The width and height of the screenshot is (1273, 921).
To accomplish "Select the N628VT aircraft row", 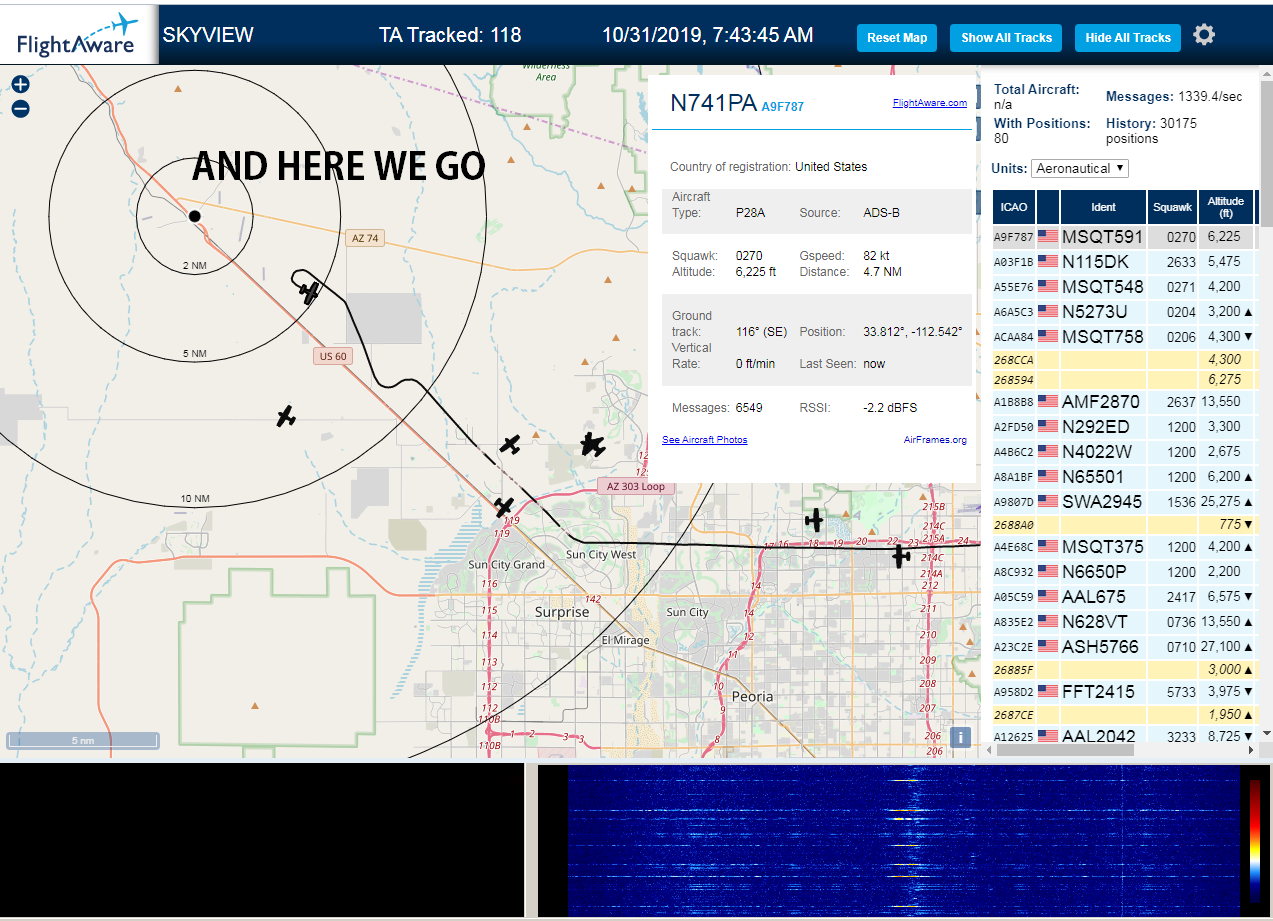I will [1123, 621].
